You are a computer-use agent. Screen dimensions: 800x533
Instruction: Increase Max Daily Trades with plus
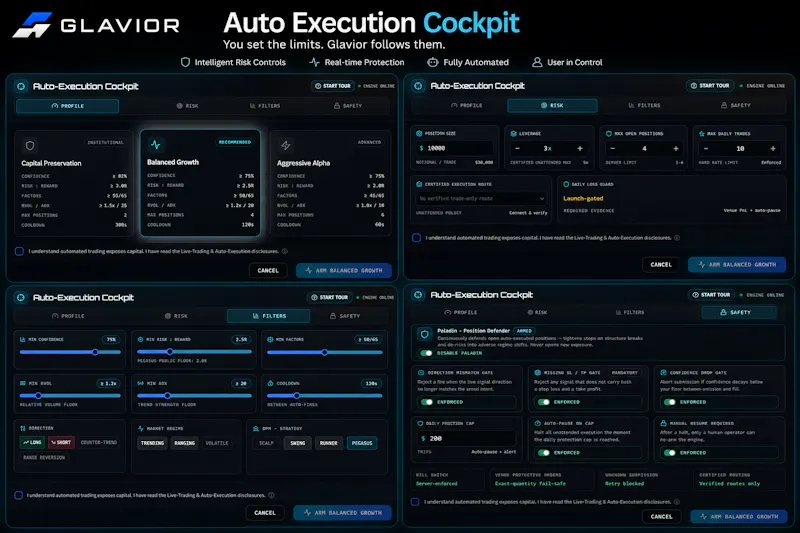click(773, 148)
